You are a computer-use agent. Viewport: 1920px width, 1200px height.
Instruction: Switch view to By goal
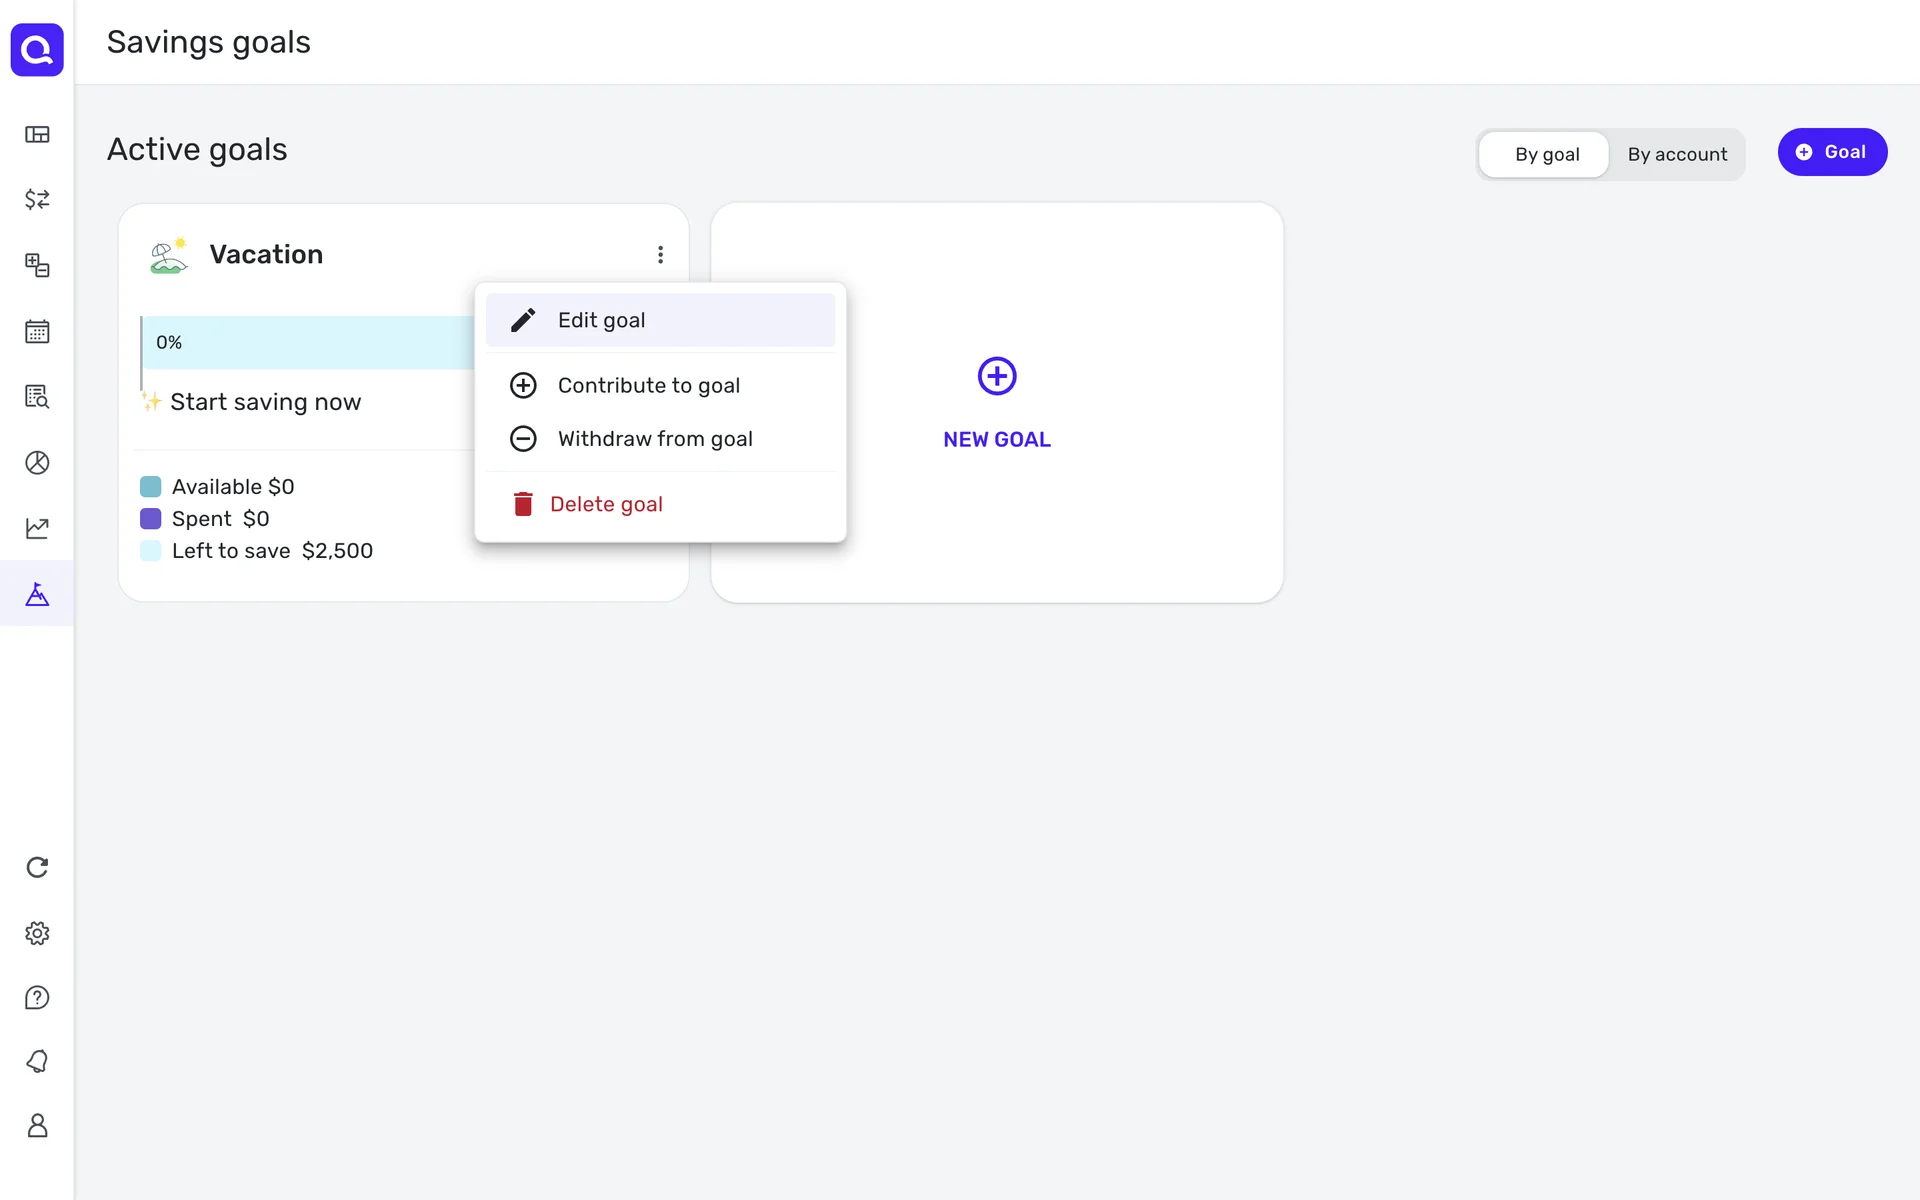coord(1546,154)
